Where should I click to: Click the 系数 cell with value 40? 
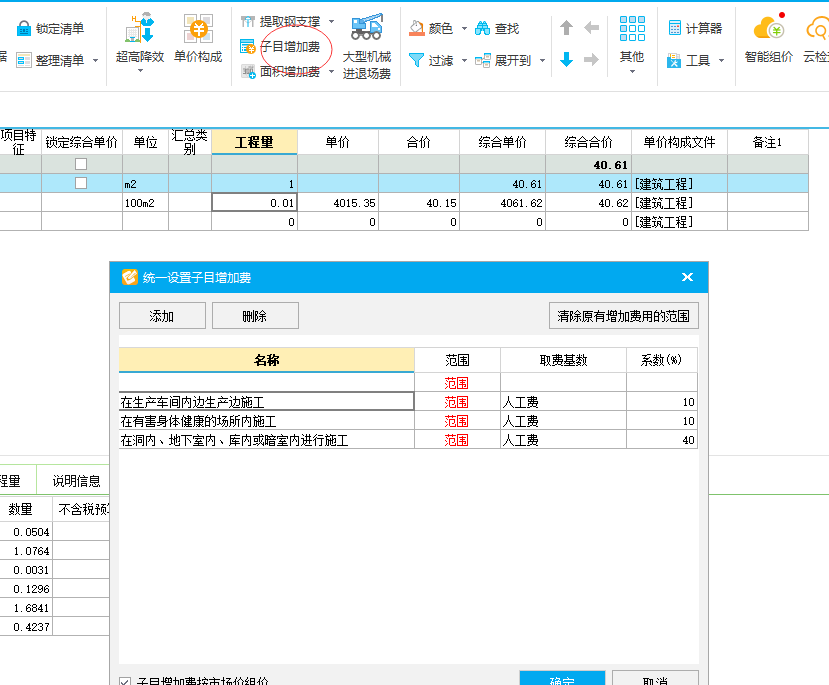coord(662,440)
